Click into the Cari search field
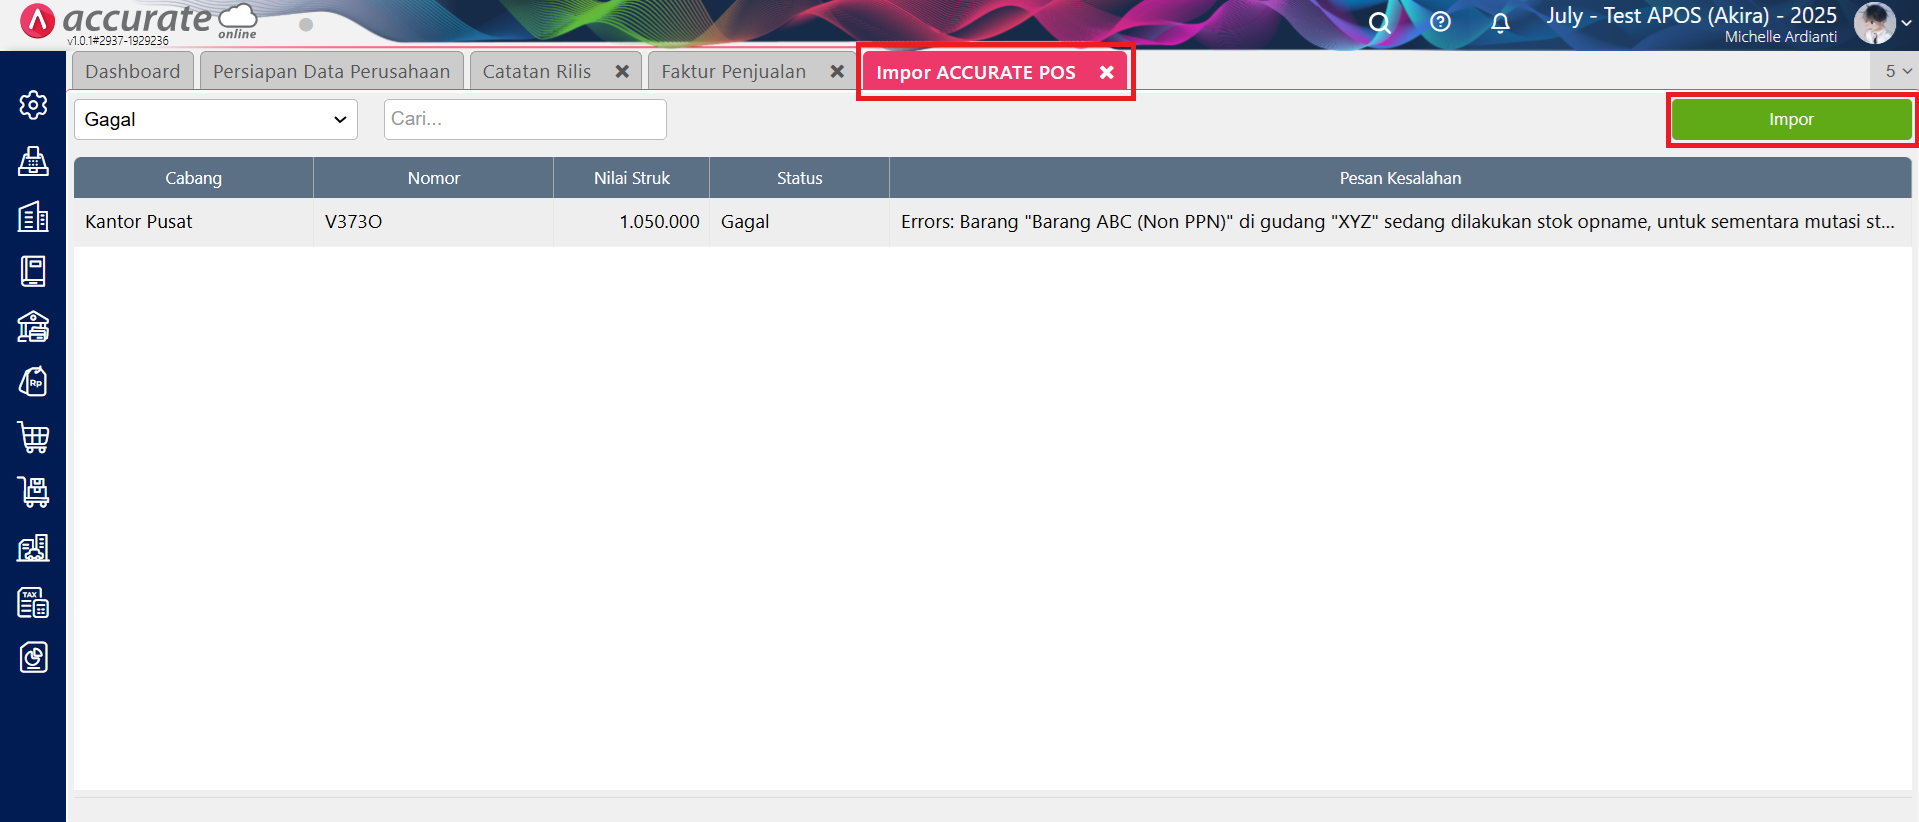 pos(525,119)
